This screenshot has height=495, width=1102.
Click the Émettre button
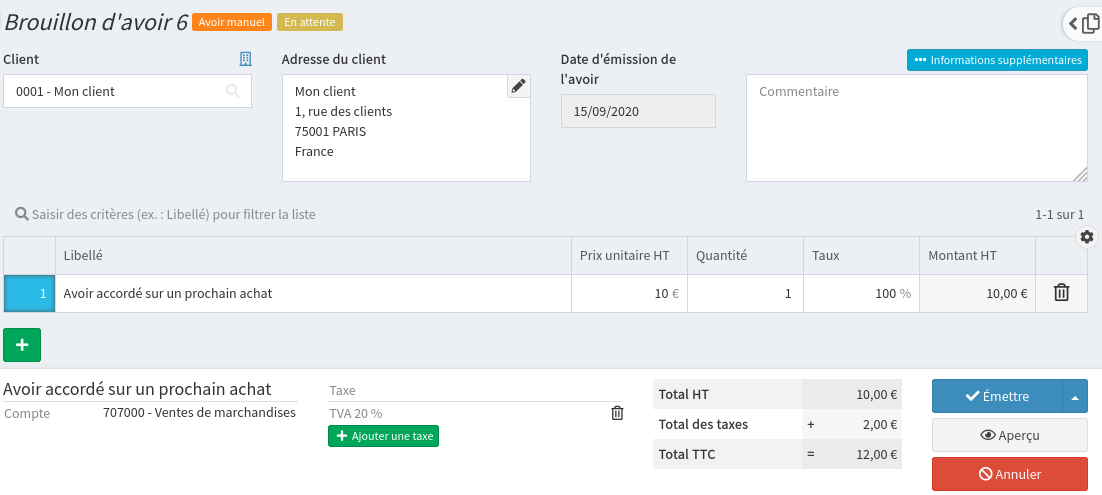tap(996, 396)
